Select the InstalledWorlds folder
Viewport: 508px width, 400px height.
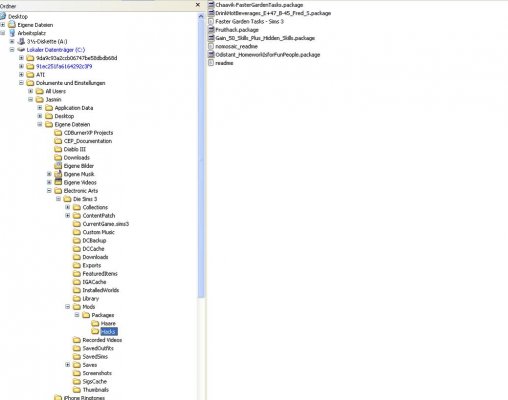[101, 290]
